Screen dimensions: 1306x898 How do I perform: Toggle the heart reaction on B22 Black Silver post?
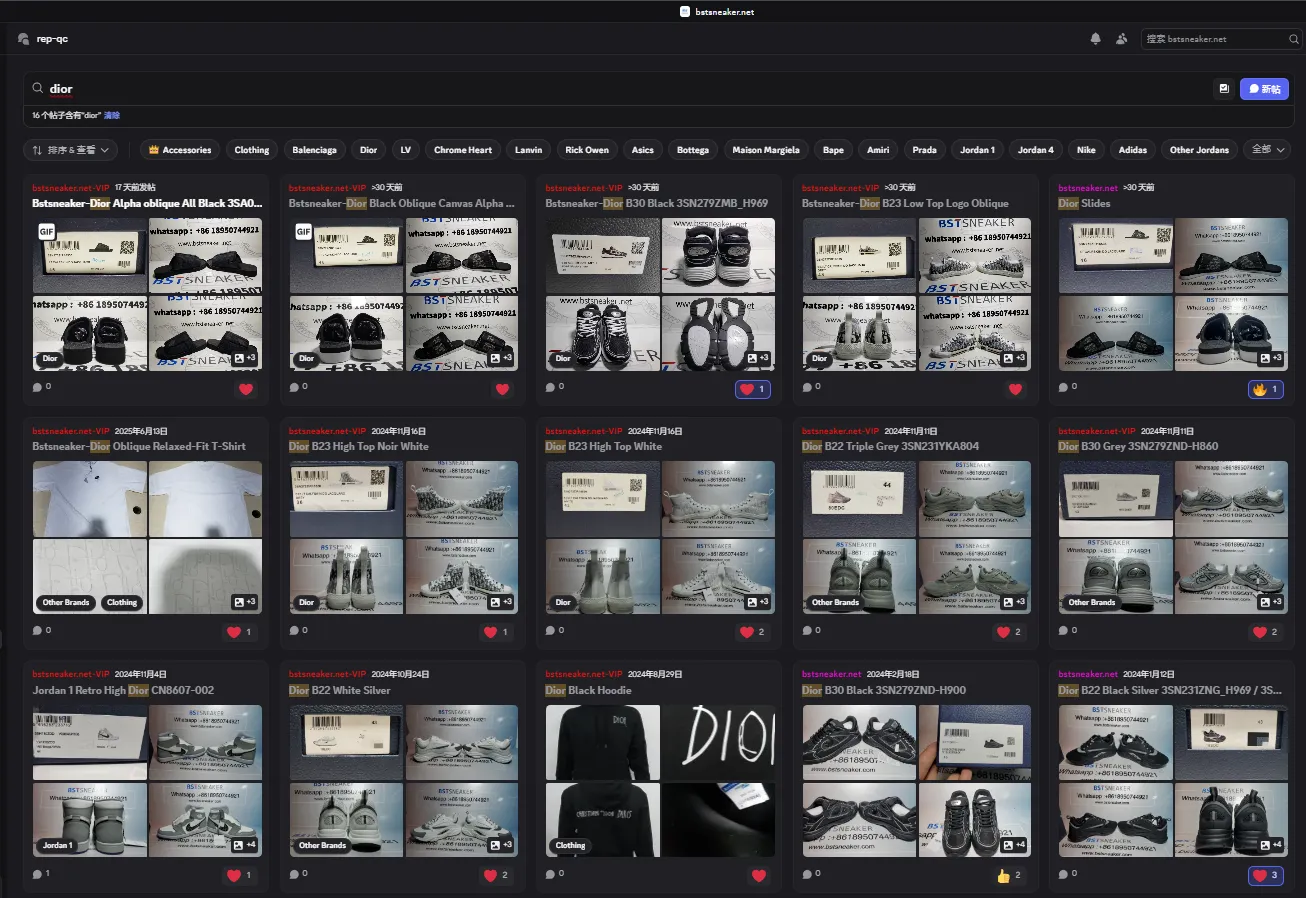[x=1266, y=876]
